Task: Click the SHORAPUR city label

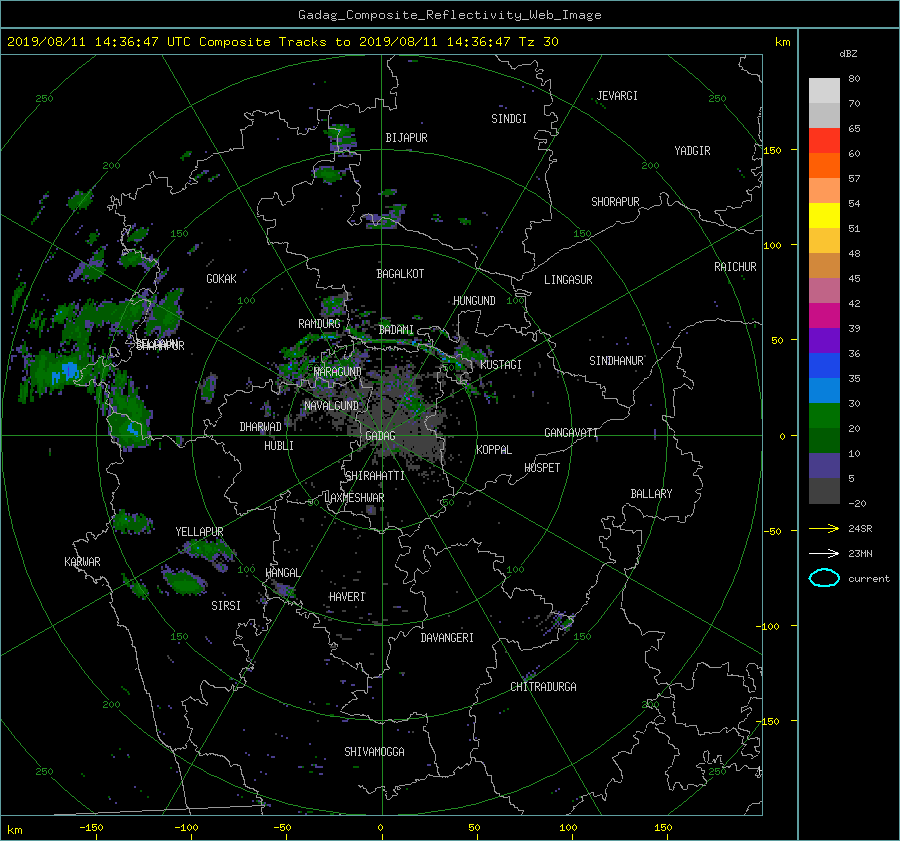Action: [x=615, y=202]
